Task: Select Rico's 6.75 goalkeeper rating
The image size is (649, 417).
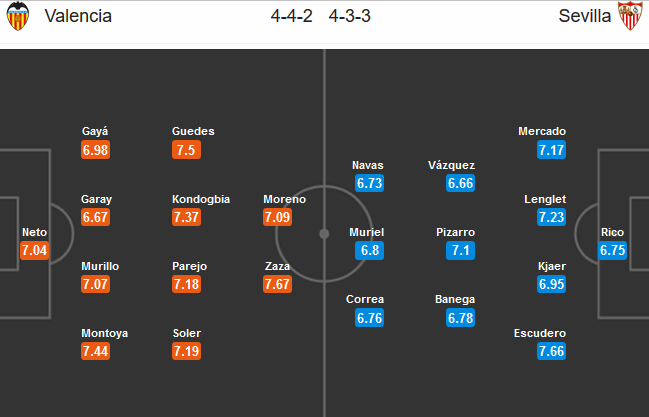Action: click(x=612, y=251)
